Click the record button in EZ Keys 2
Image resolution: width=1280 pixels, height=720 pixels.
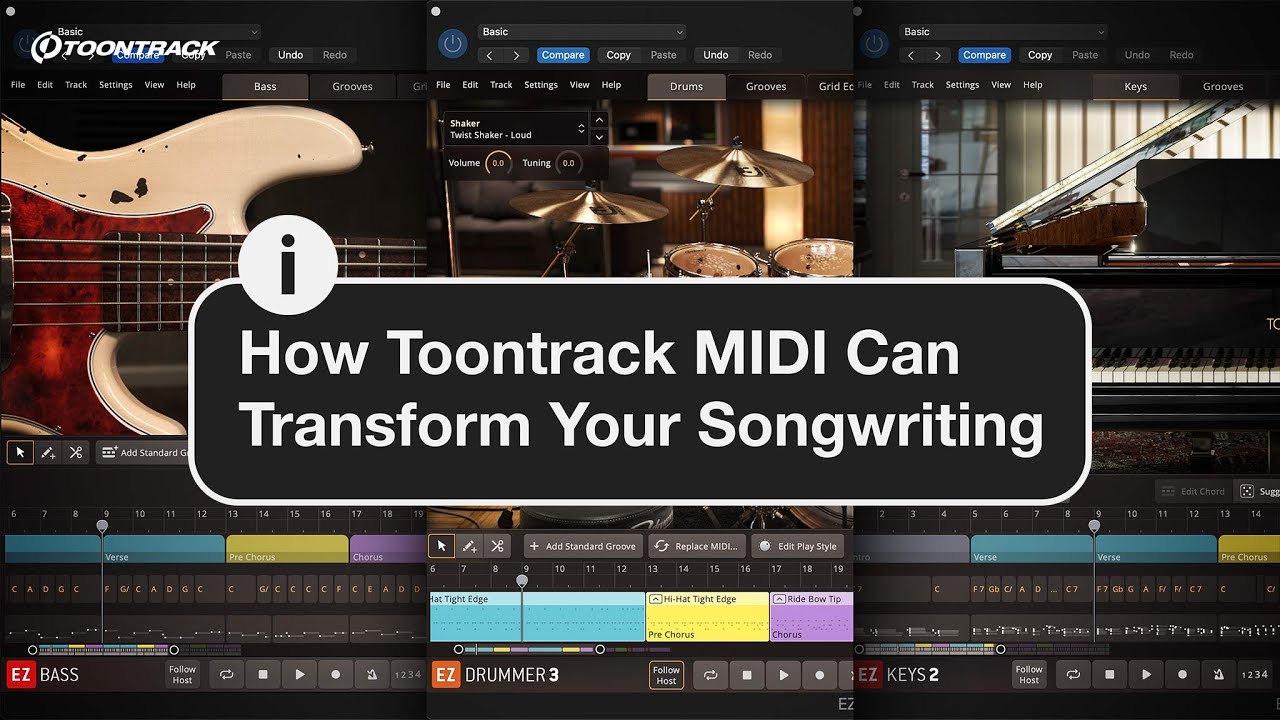1182,675
